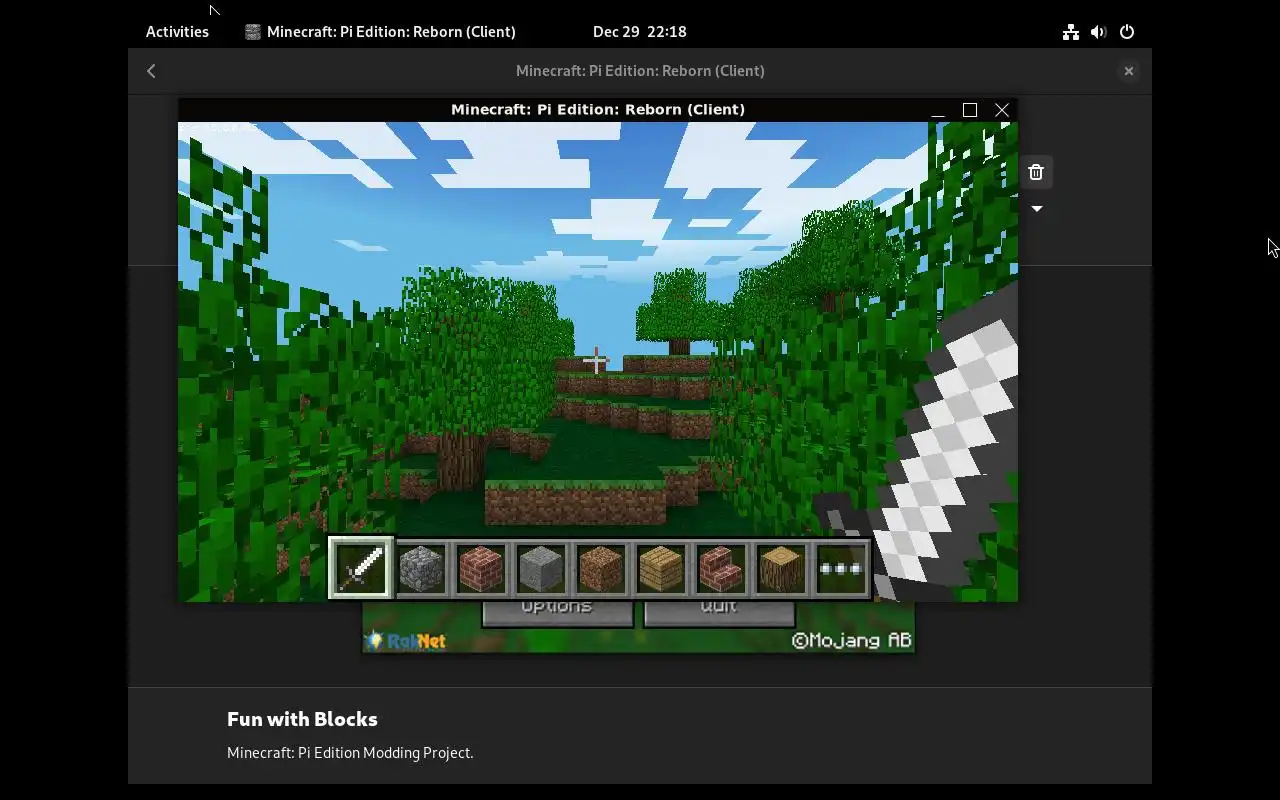Select the smooth stone block hotbar slot
1280x800 pixels.
click(x=541, y=568)
